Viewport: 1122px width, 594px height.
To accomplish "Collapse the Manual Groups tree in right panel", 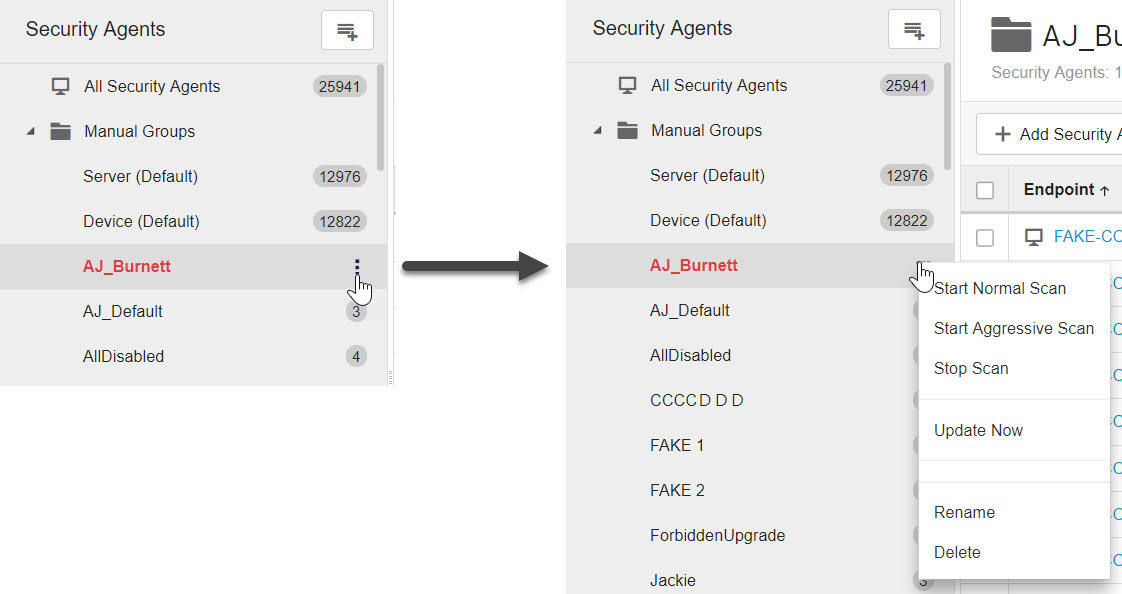I will tap(597, 131).
